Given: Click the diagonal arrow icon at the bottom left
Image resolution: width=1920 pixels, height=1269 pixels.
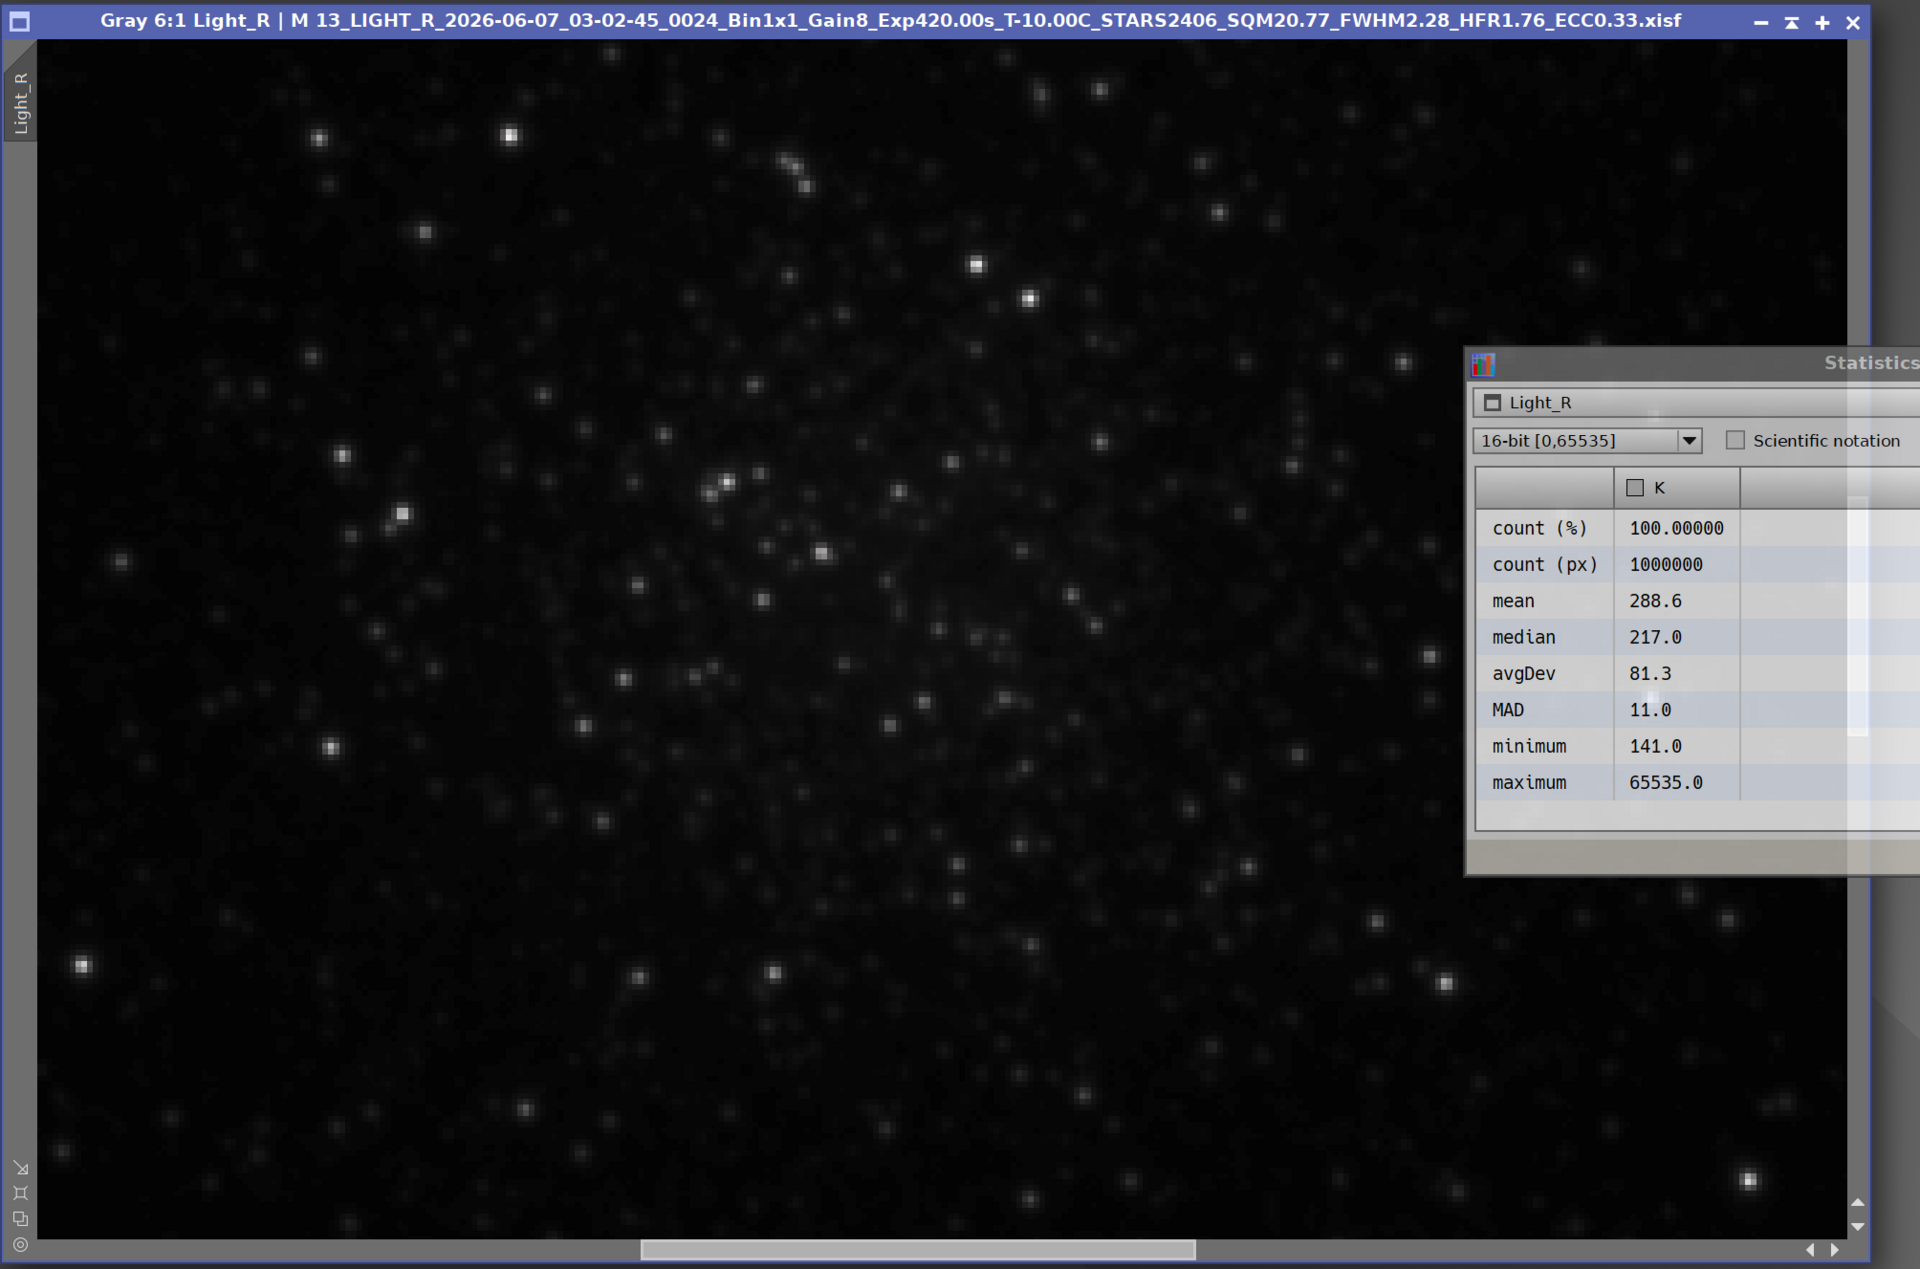Looking at the screenshot, I should tap(20, 1167).
